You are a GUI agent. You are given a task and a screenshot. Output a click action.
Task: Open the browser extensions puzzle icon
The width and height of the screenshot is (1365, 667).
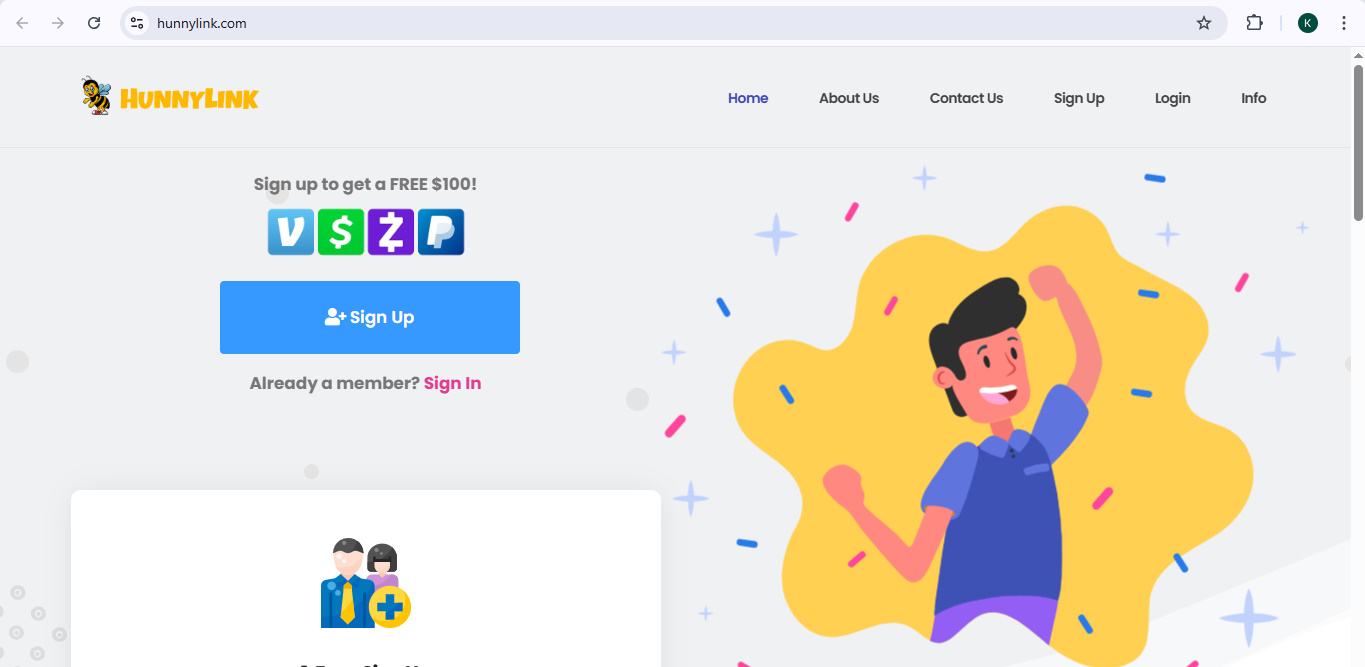click(1254, 23)
